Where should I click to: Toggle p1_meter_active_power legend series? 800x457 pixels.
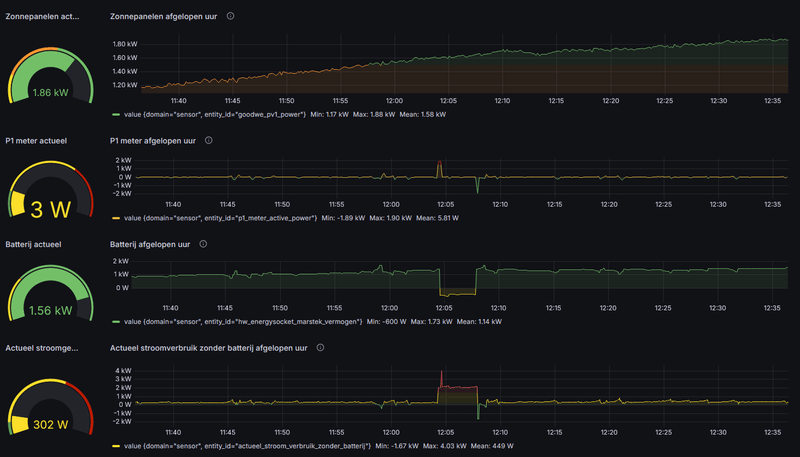(220, 218)
